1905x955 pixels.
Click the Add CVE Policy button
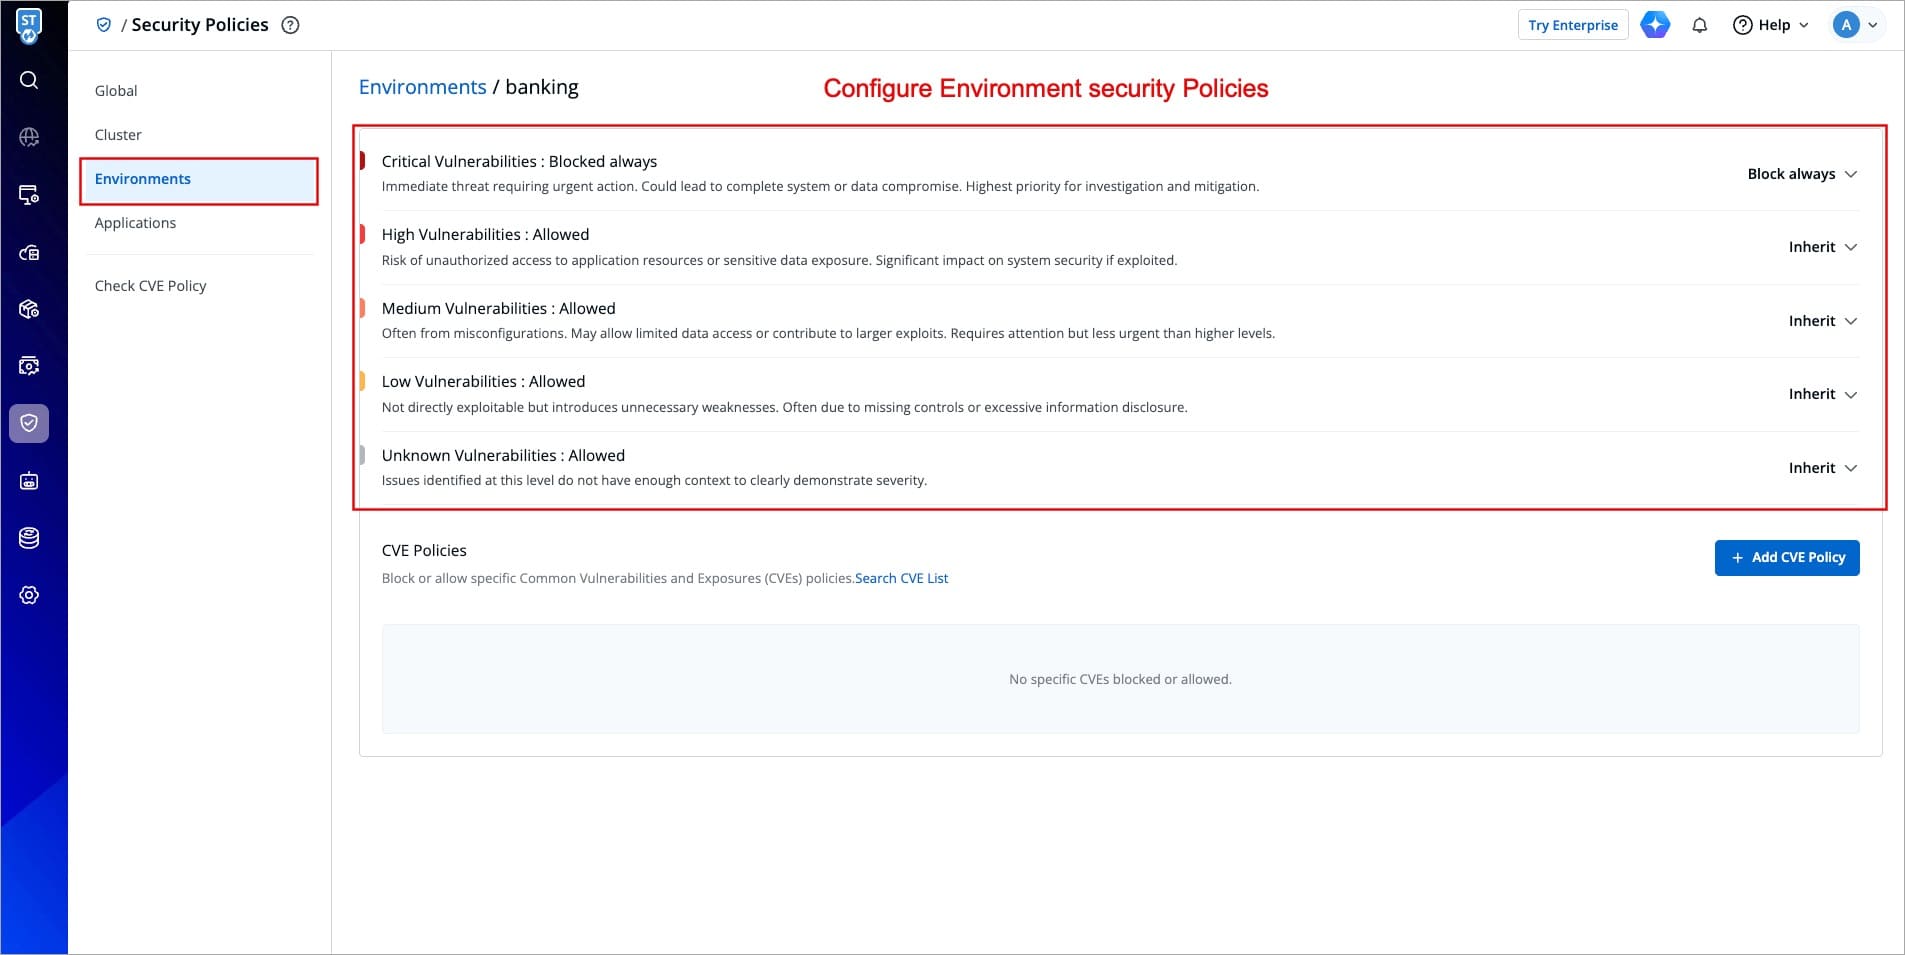coord(1786,558)
